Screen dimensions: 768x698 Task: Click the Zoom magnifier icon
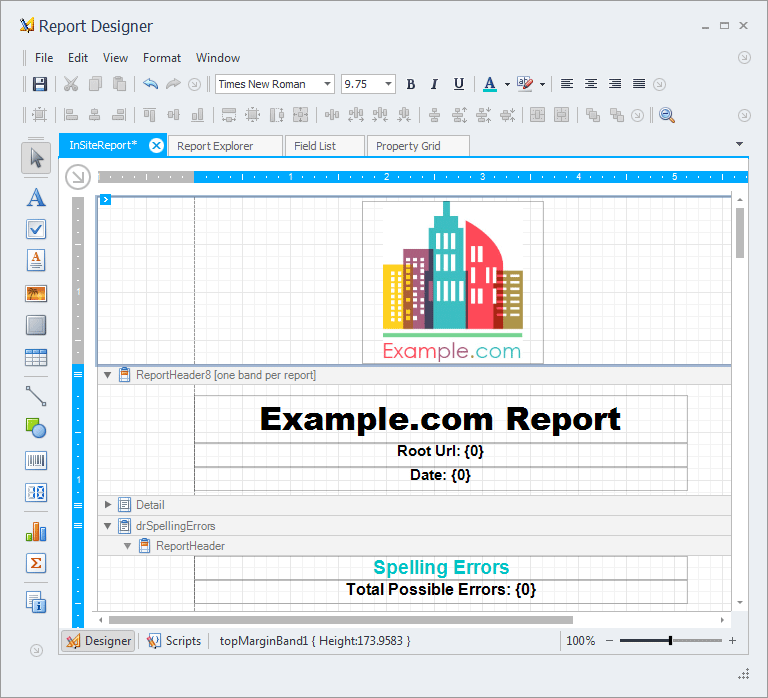click(x=667, y=115)
